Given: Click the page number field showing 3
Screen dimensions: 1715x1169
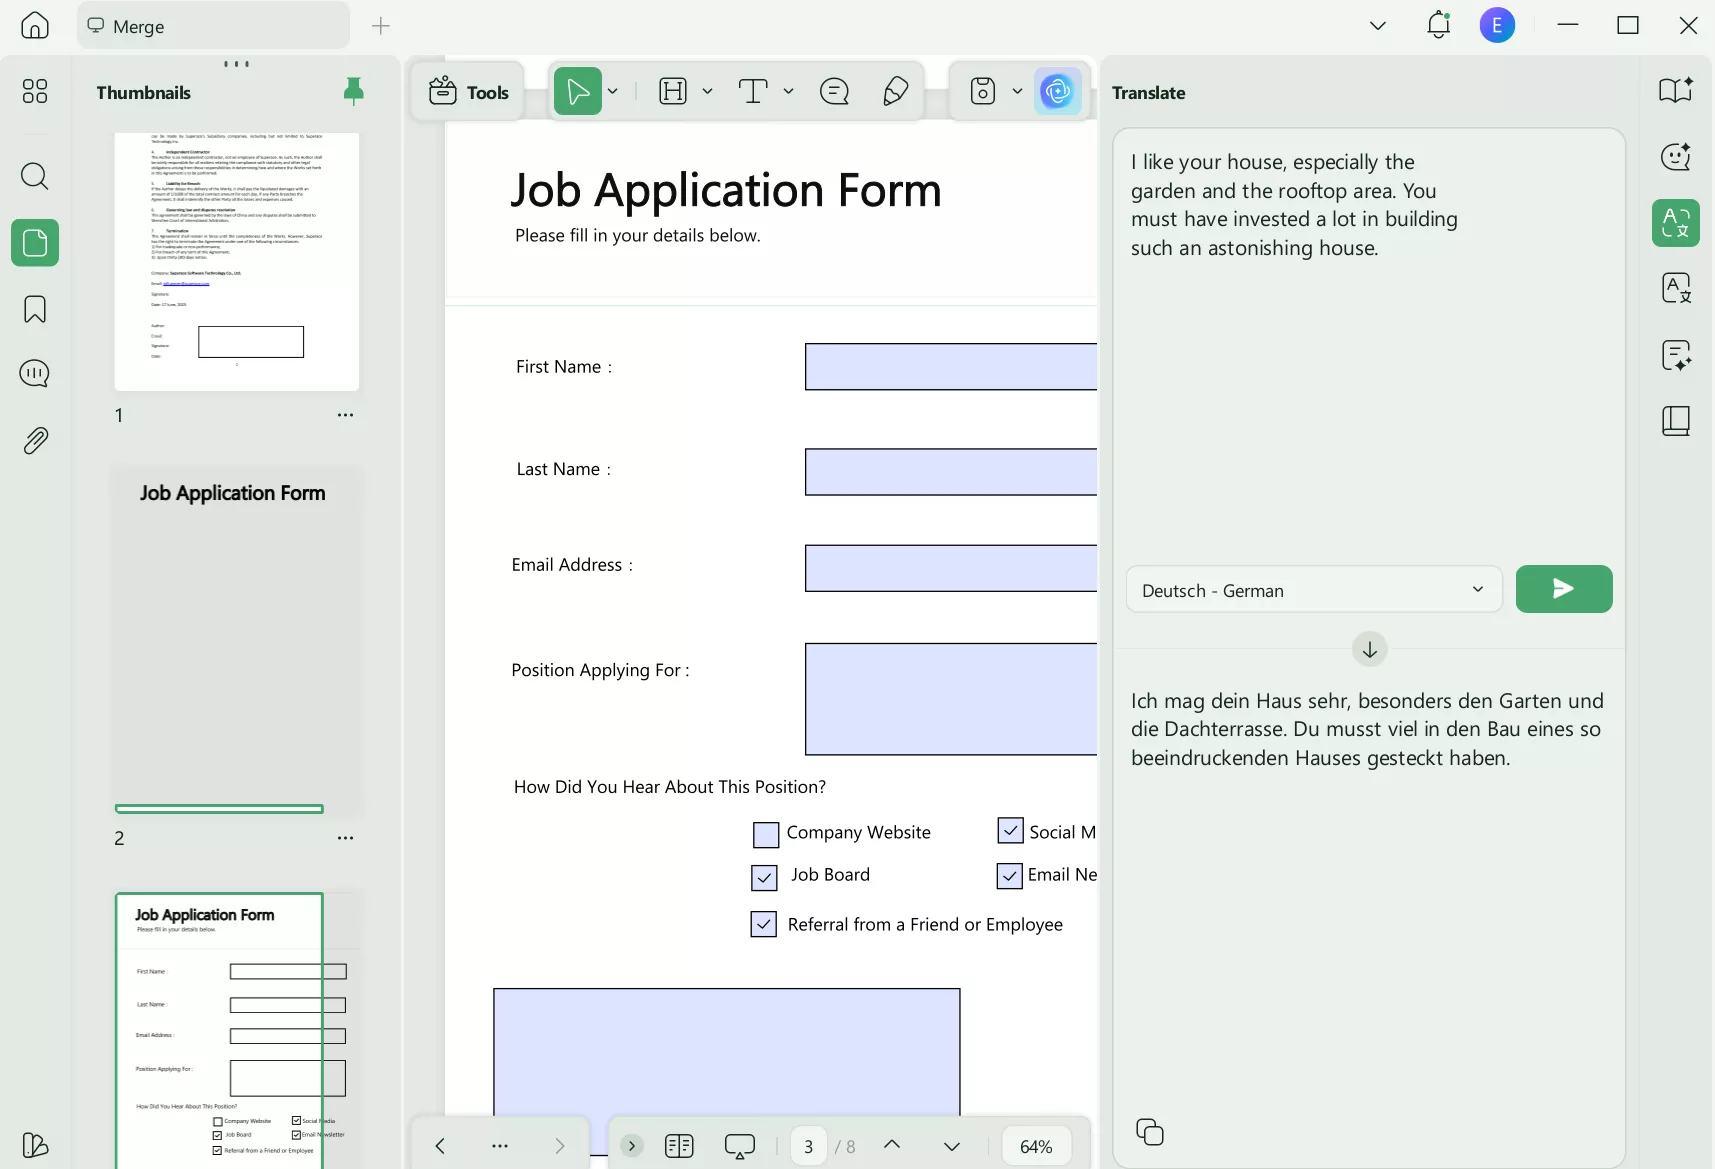Looking at the screenshot, I should tap(808, 1147).
